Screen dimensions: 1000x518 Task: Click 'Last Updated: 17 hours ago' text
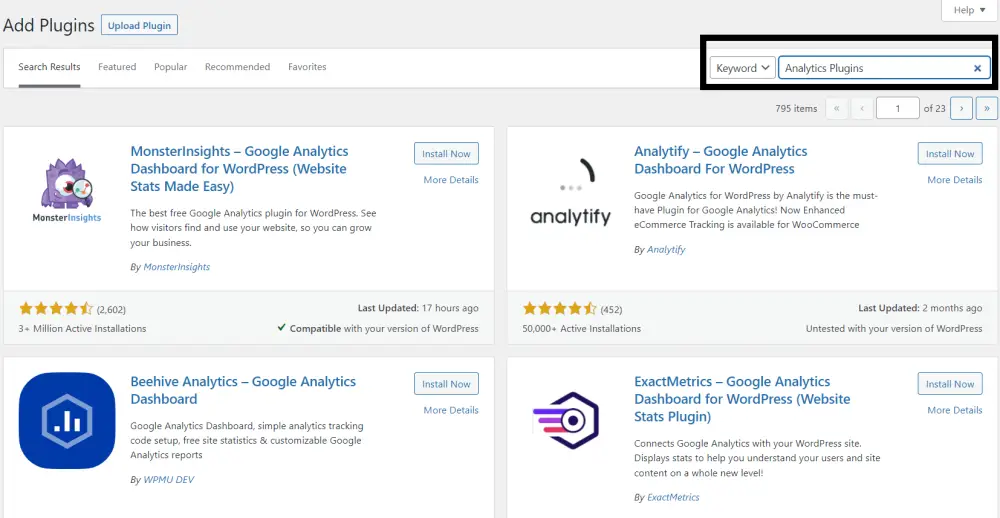pyautogui.click(x=418, y=308)
